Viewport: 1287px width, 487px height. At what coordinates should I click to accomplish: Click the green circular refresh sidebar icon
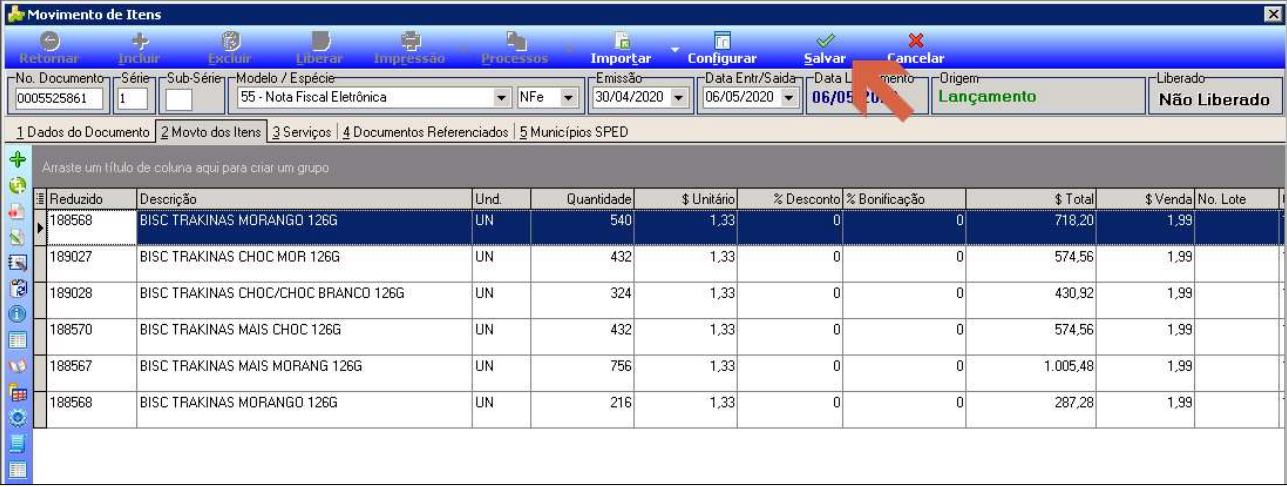17,185
